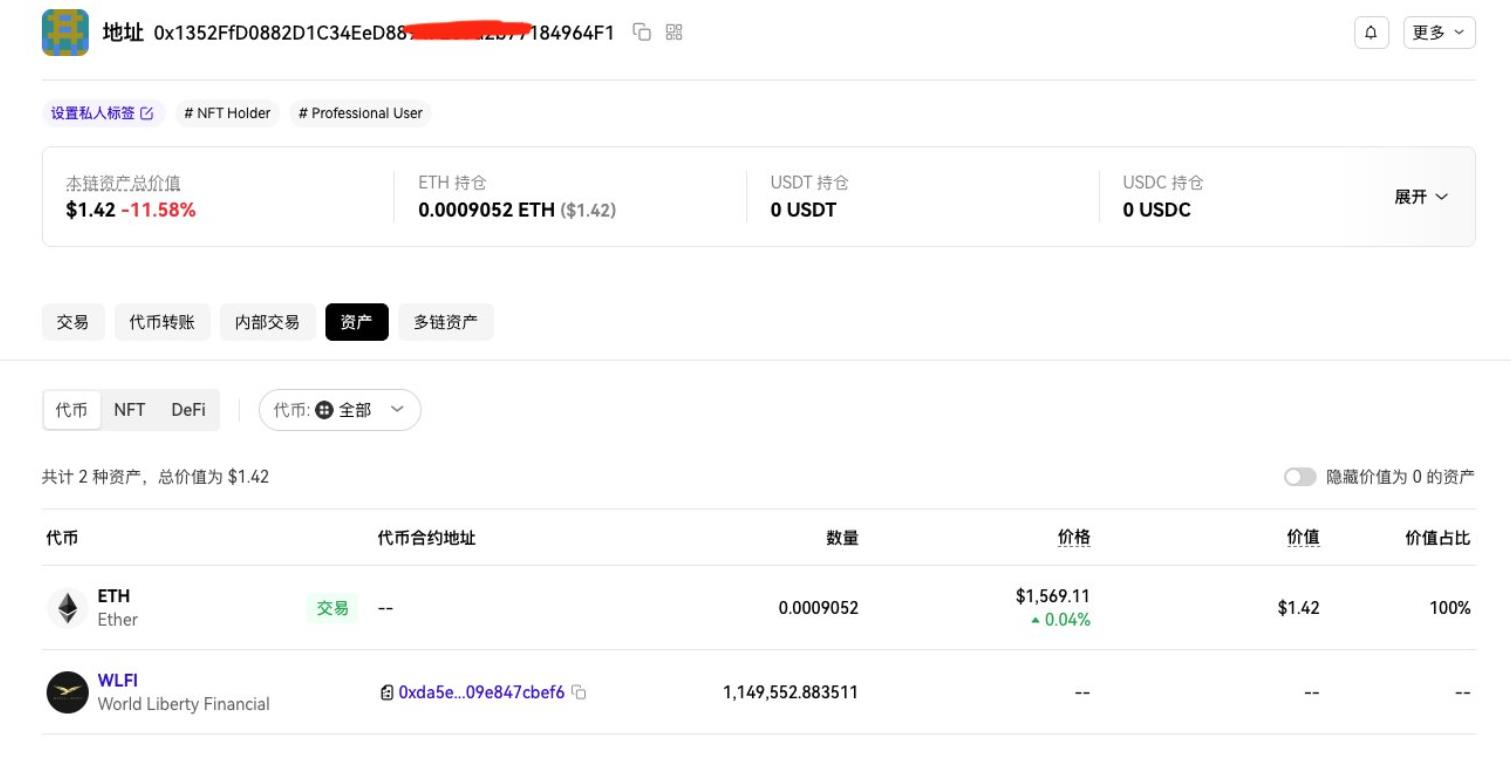Show QR code for the address
1511x757 pixels.
pos(674,32)
